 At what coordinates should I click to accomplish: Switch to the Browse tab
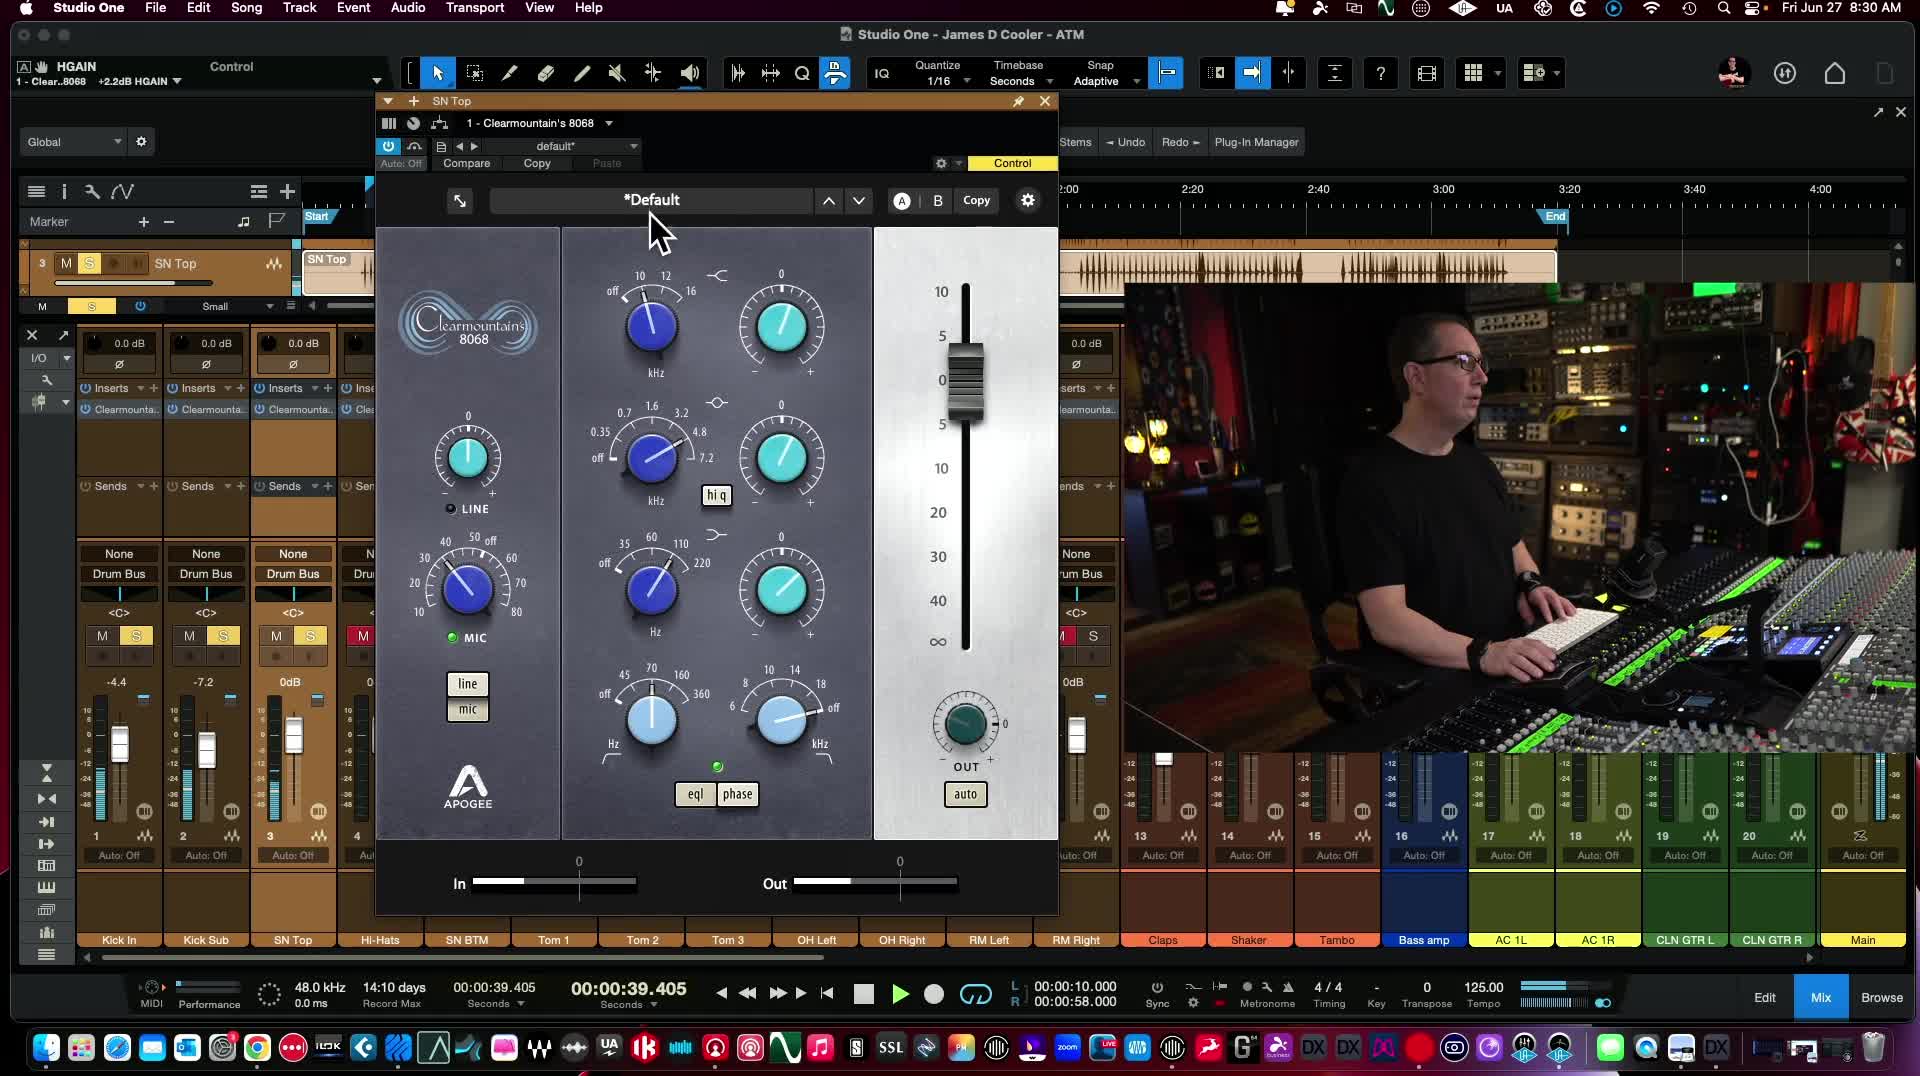click(x=1882, y=997)
